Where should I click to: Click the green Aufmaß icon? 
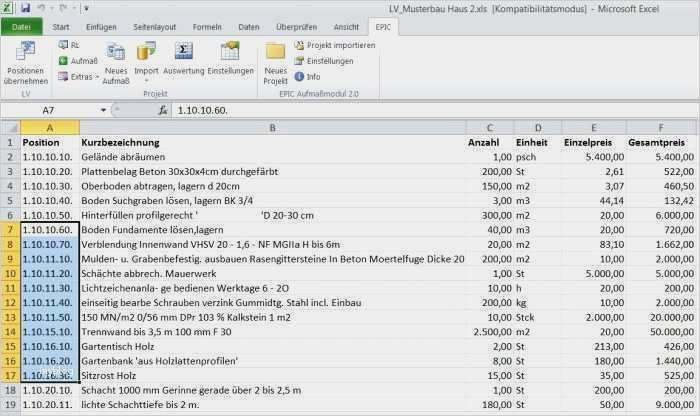pos(64,61)
